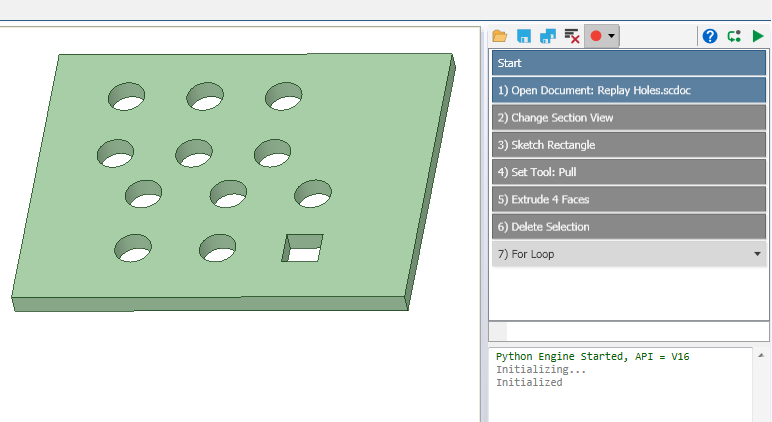This screenshot has width=772, height=422.
Task: Select the Extrude 4 Faces block
Action: [x=629, y=199]
